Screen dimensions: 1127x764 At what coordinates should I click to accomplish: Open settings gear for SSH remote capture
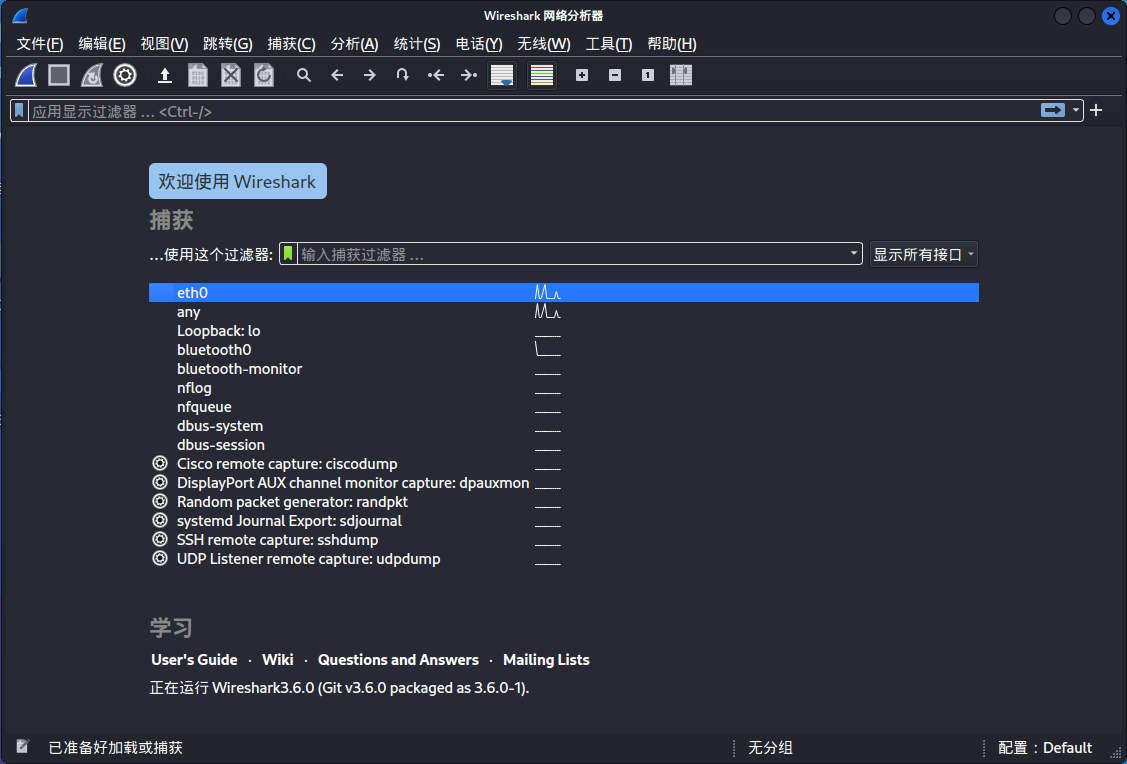pos(160,540)
